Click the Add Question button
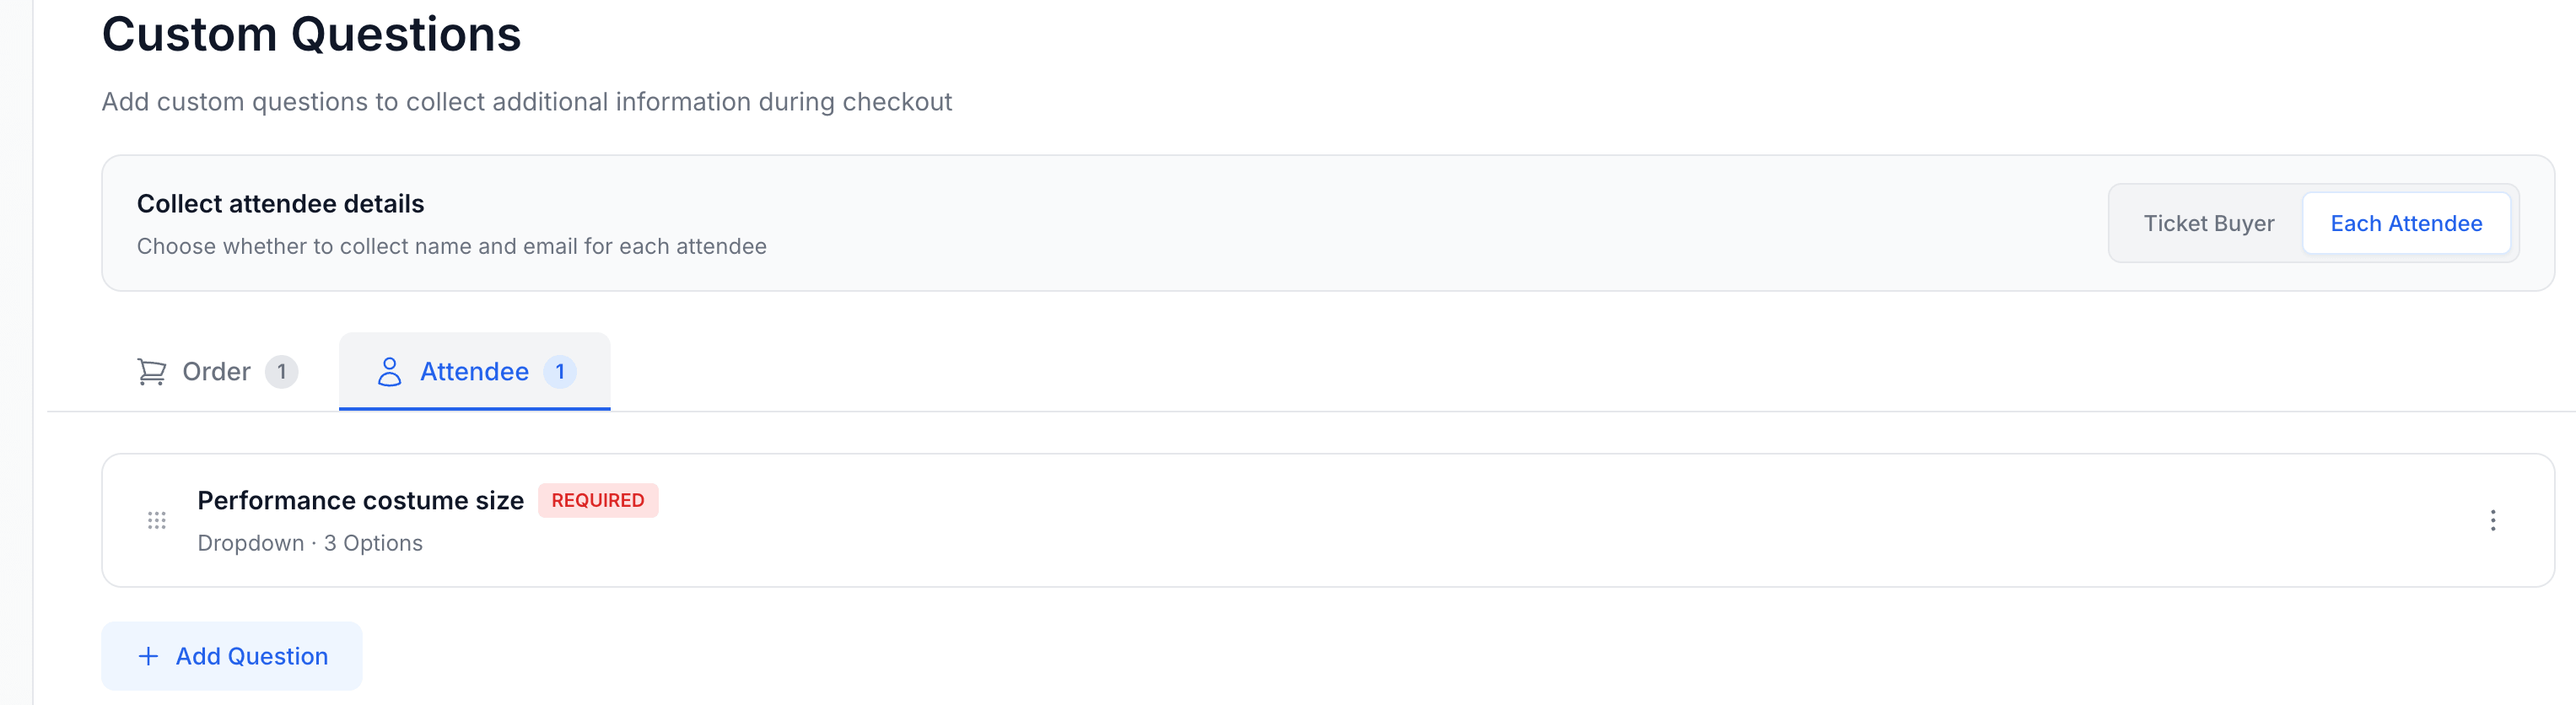 click(x=231, y=656)
